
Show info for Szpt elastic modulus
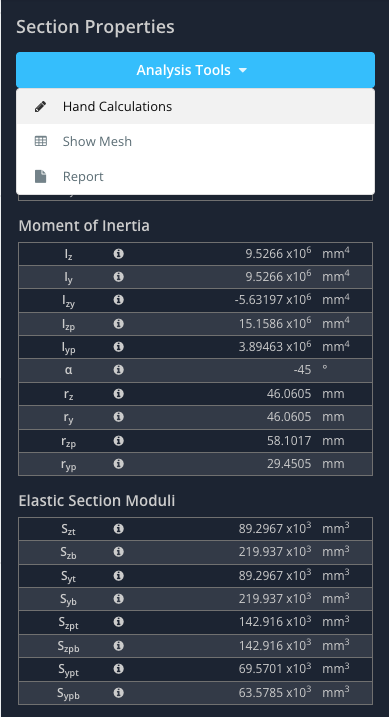(x=118, y=622)
